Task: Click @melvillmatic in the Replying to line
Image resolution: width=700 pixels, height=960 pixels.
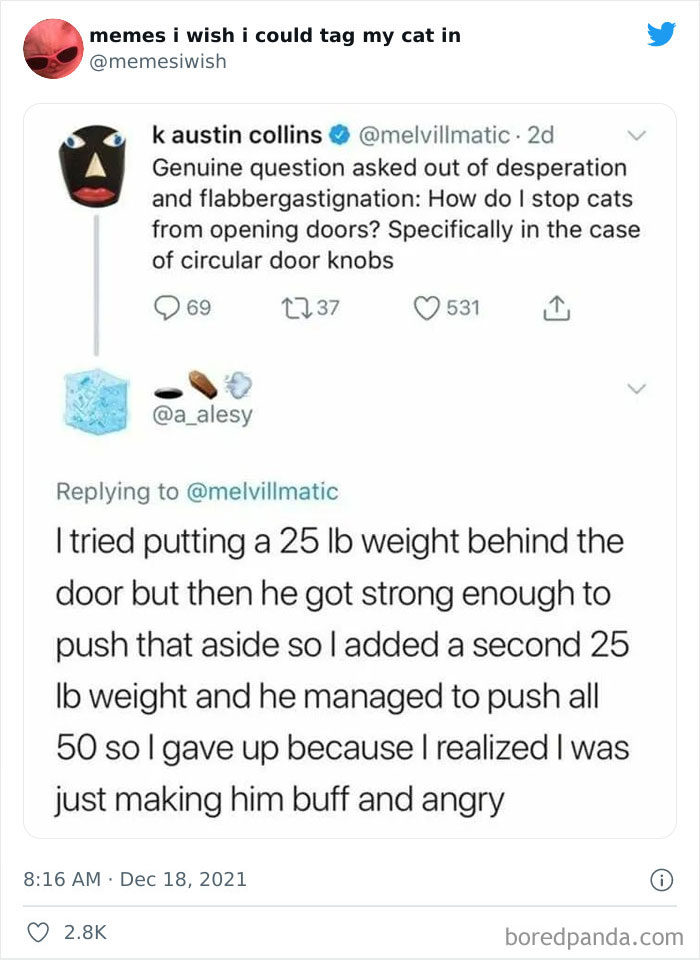Action: (262, 492)
